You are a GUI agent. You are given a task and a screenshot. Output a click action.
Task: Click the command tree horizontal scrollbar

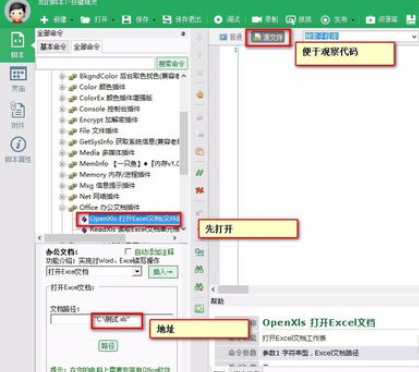point(85,238)
